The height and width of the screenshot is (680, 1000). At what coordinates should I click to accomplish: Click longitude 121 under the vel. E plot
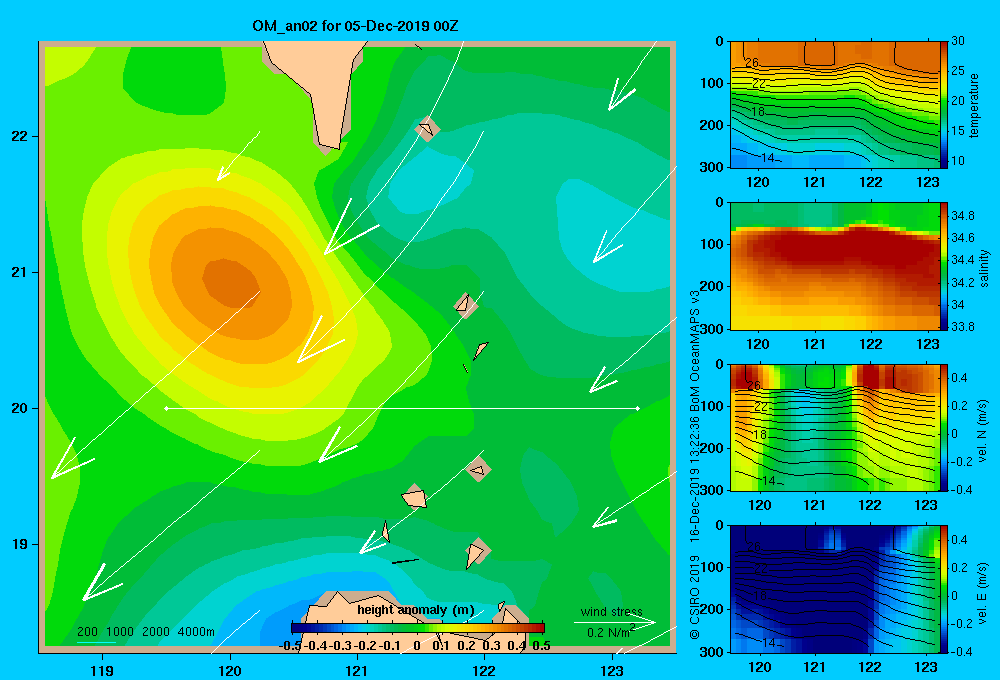click(814, 667)
